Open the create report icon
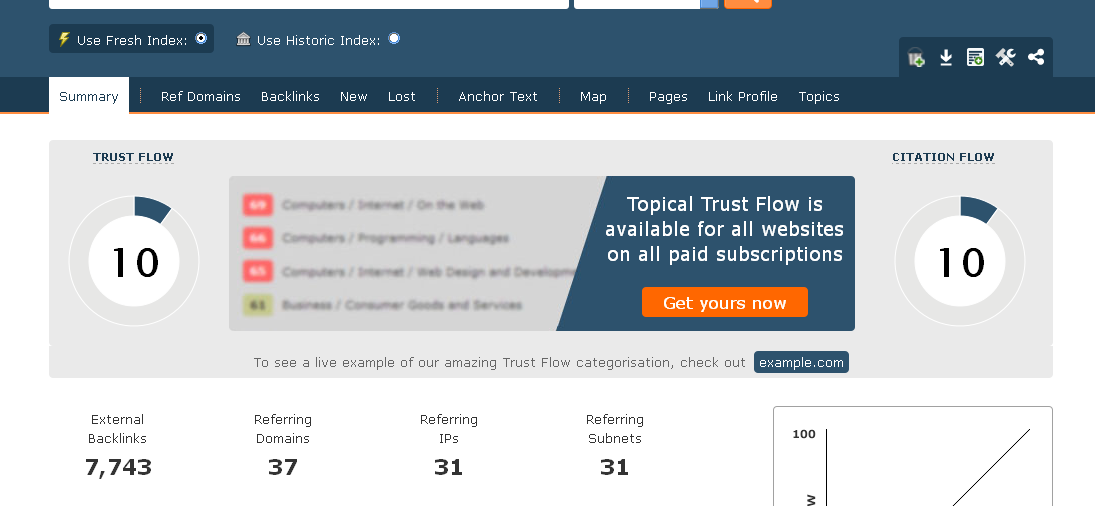Image resolution: width=1095 pixels, height=506 pixels. pyautogui.click(x=975, y=57)
